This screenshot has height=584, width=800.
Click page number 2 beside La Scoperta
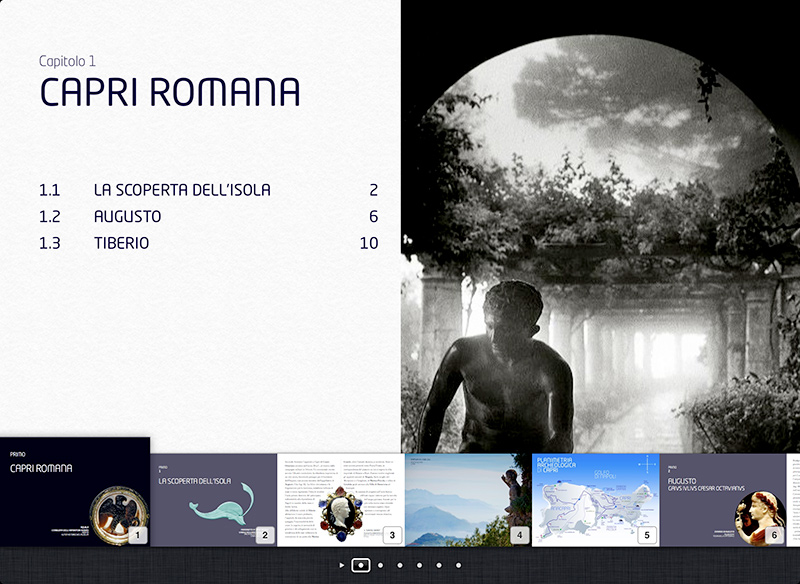(373, 190)
